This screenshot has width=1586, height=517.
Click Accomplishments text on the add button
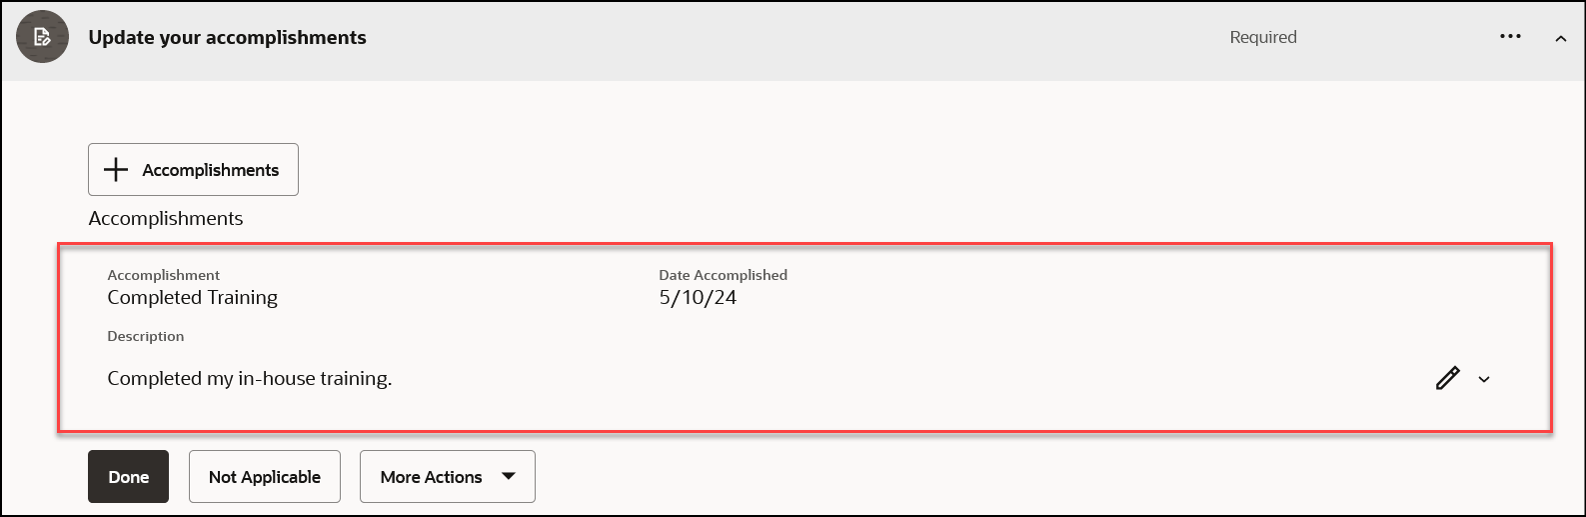tap(210, 170)
